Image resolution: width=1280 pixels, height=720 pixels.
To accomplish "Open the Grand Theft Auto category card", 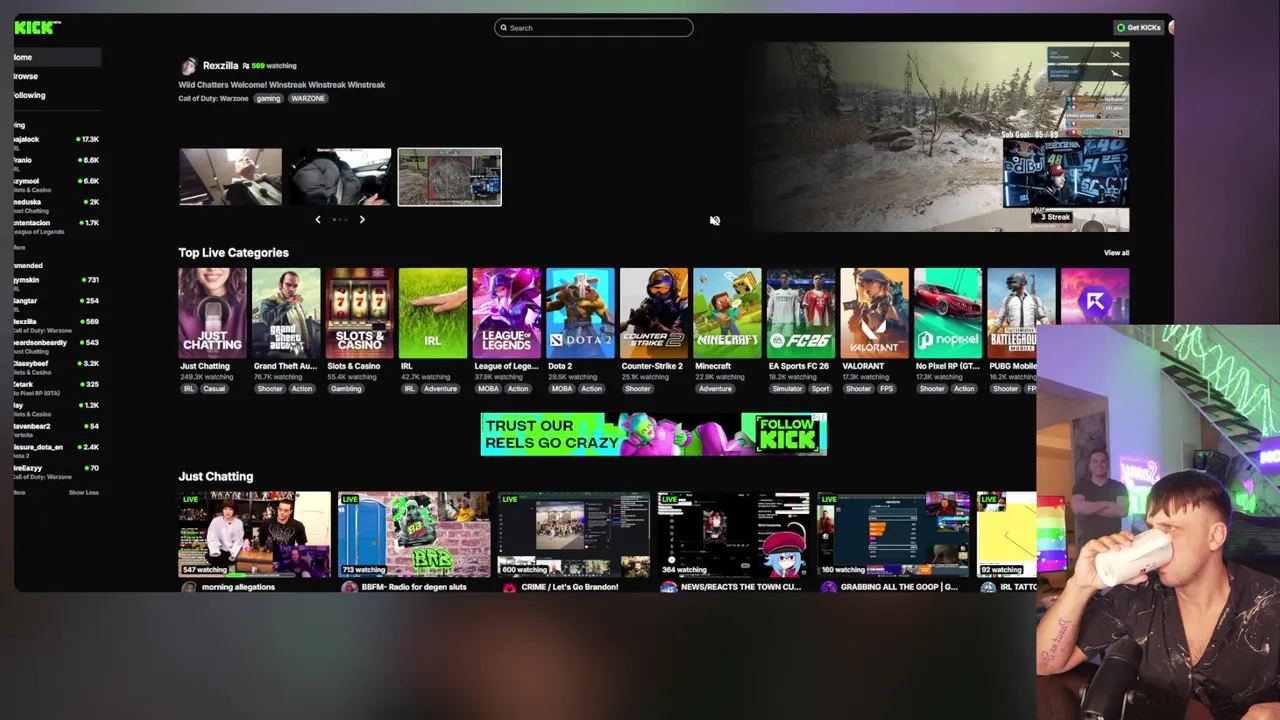I will coord(286,313).
